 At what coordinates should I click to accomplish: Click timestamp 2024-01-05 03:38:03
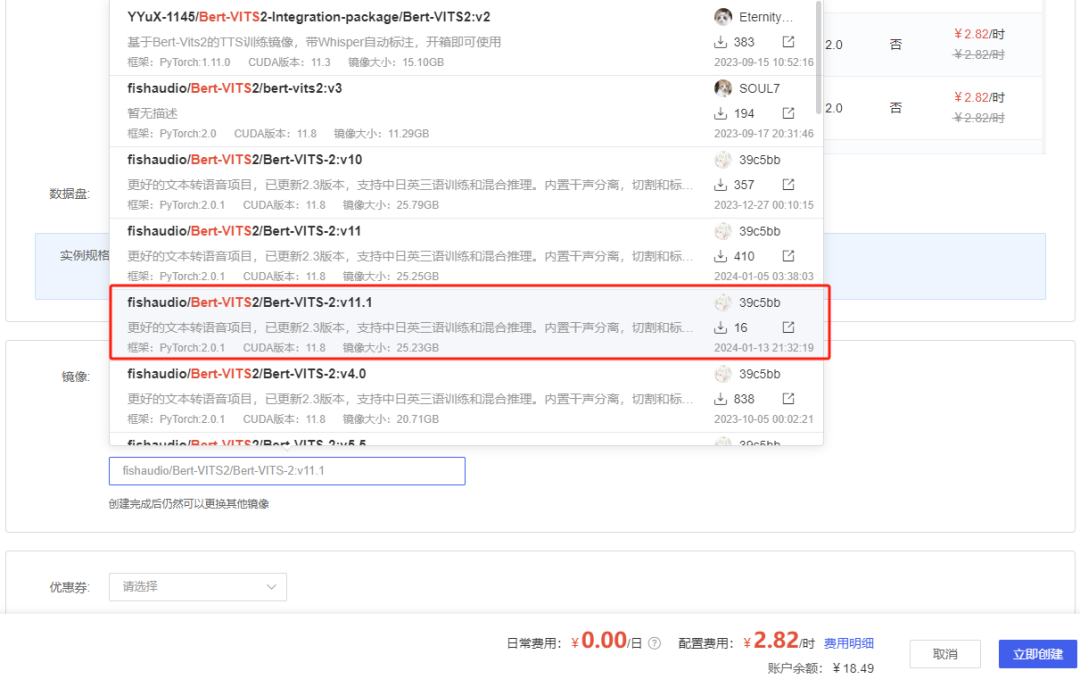764,276
